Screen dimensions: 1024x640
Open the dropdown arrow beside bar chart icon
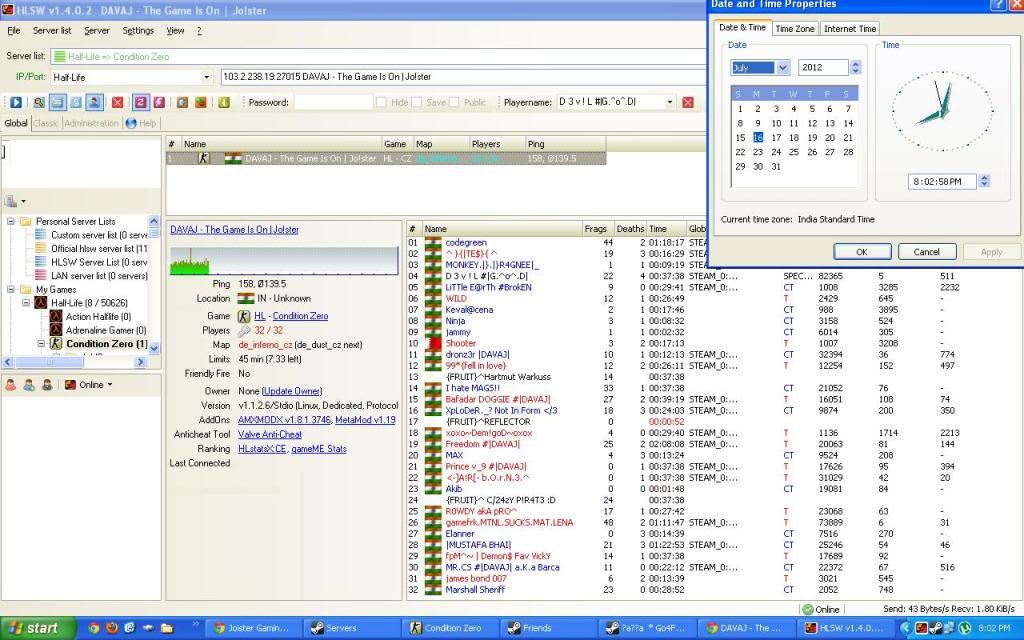pyautogui.click(x=24, y=201)
